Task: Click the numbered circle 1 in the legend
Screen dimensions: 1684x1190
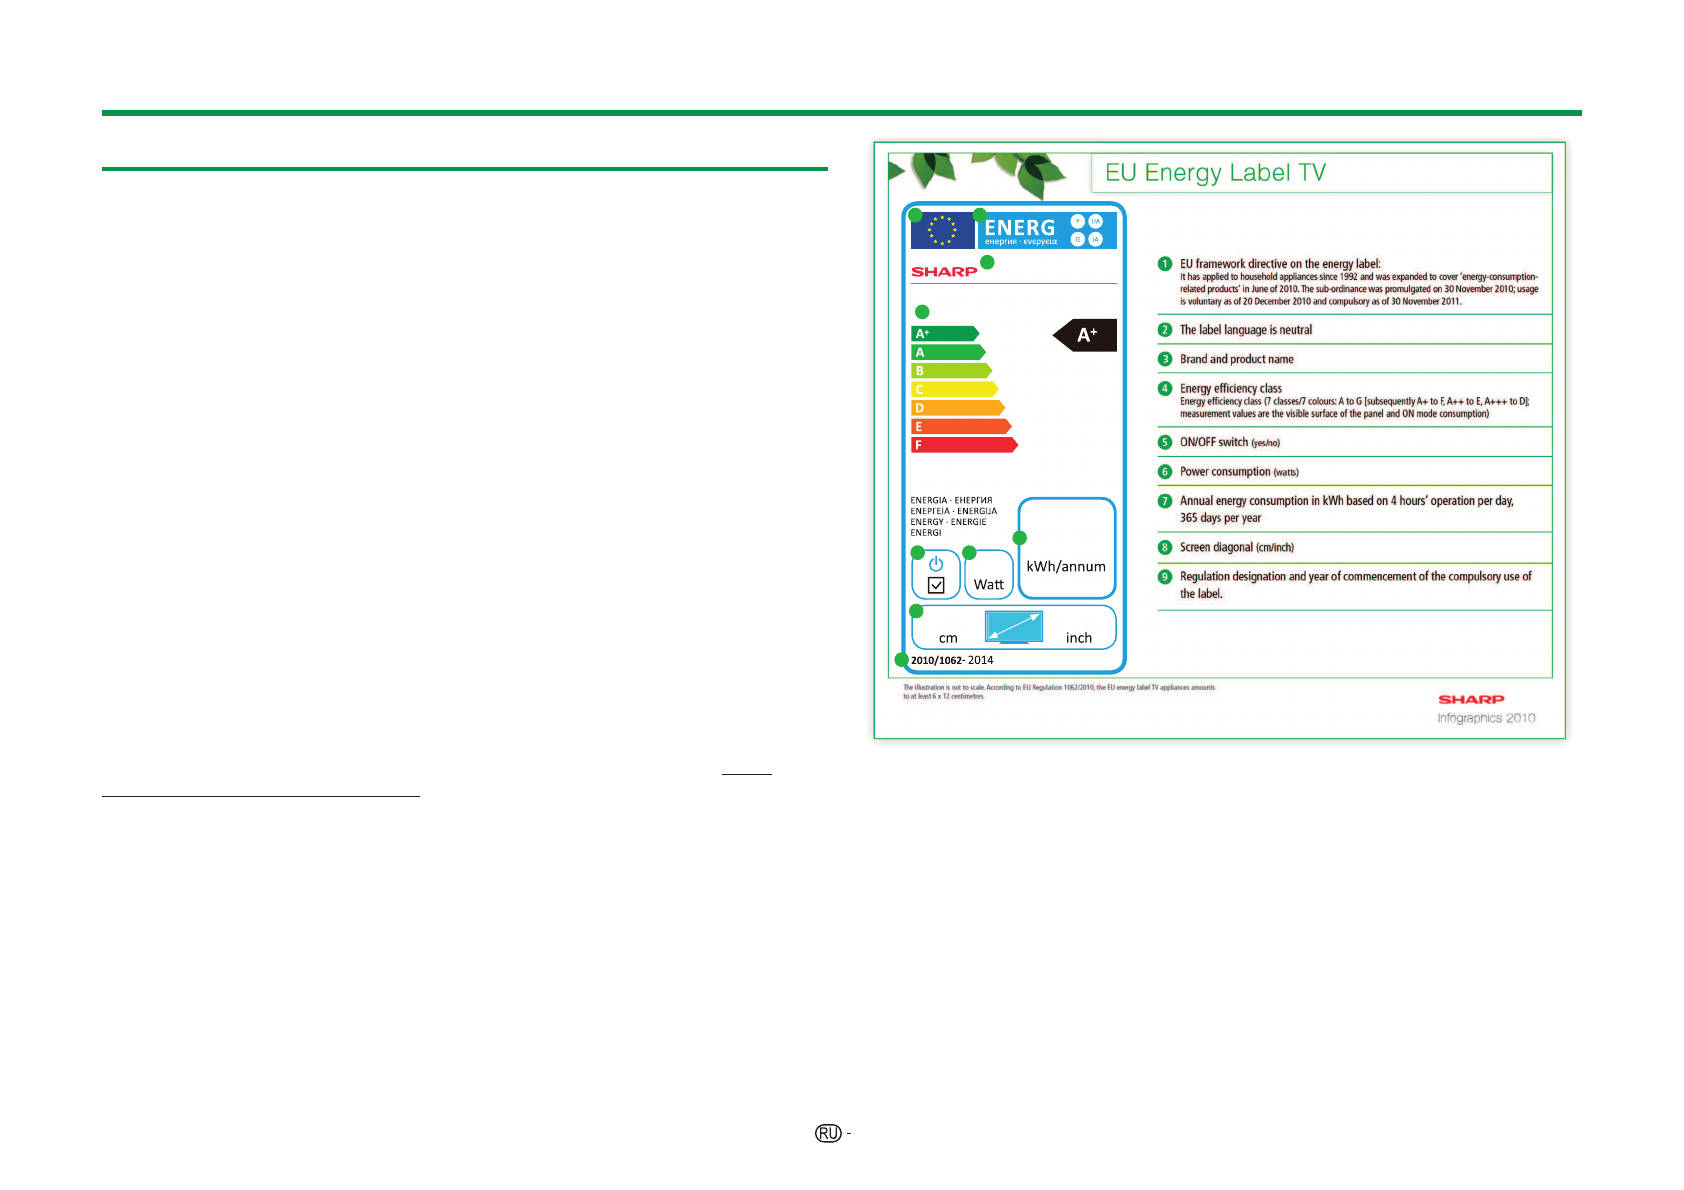Action: click(x=1165, y=264)
